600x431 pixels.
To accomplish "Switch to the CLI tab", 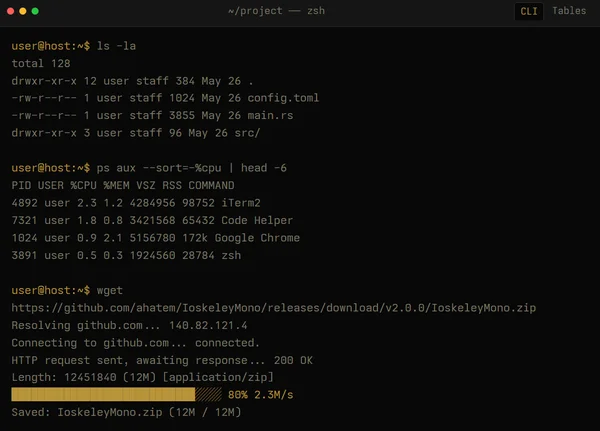I will coord(529,11).
